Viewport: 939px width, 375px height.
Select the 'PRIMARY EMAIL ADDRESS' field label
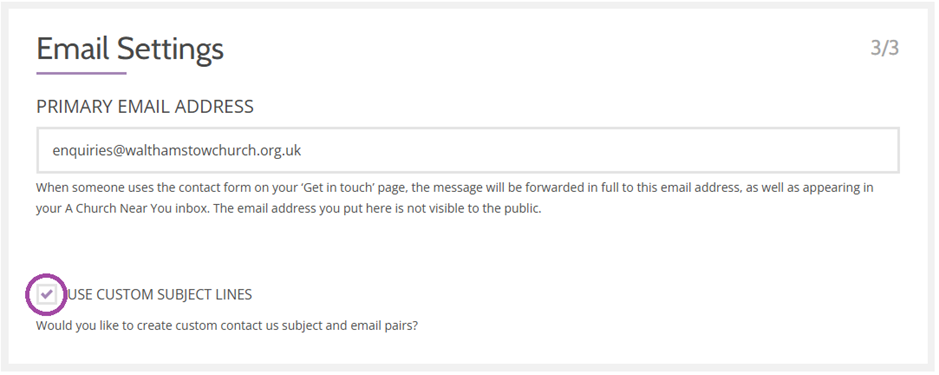coord(145,107)
